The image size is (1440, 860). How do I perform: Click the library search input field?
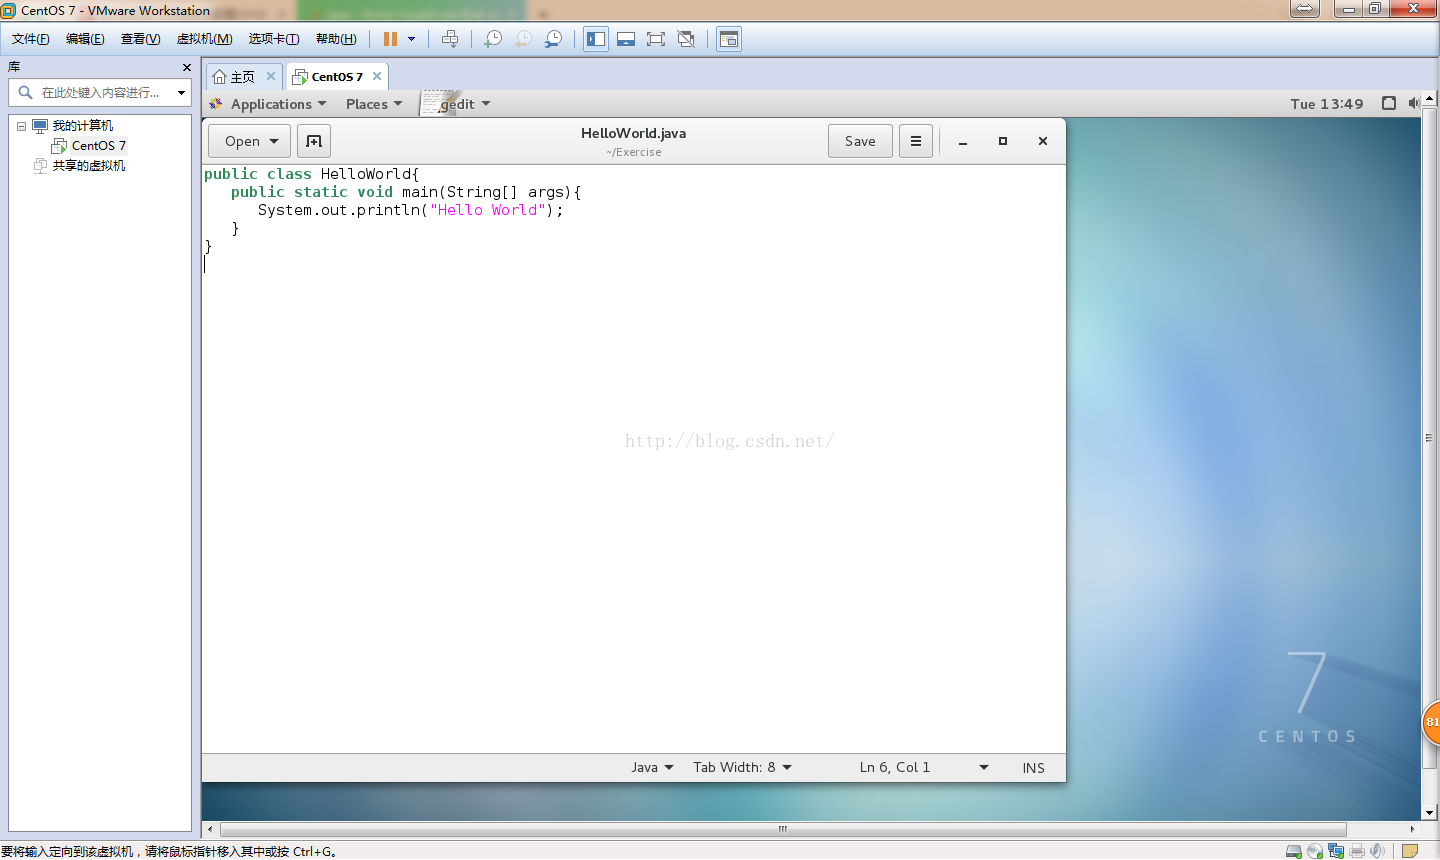tap(100, 92)
